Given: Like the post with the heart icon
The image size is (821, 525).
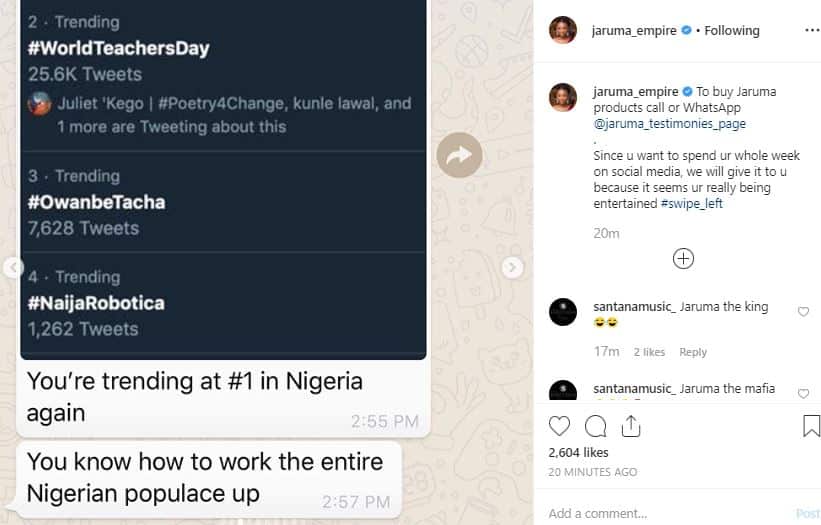Looking at the screenshot, I should point(560,426).
